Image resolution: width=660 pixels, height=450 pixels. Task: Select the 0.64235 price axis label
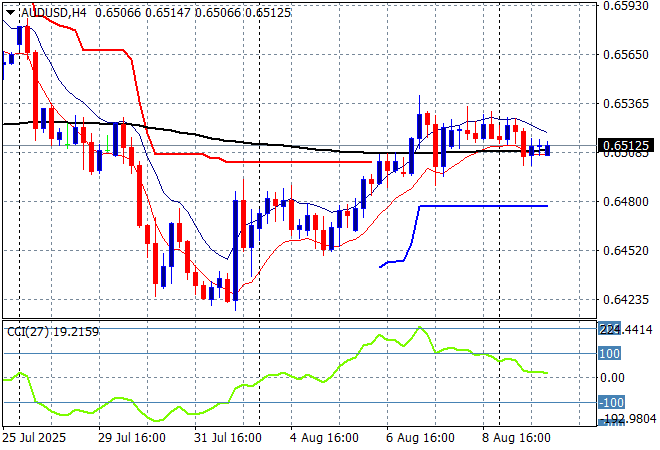[626, 300]
